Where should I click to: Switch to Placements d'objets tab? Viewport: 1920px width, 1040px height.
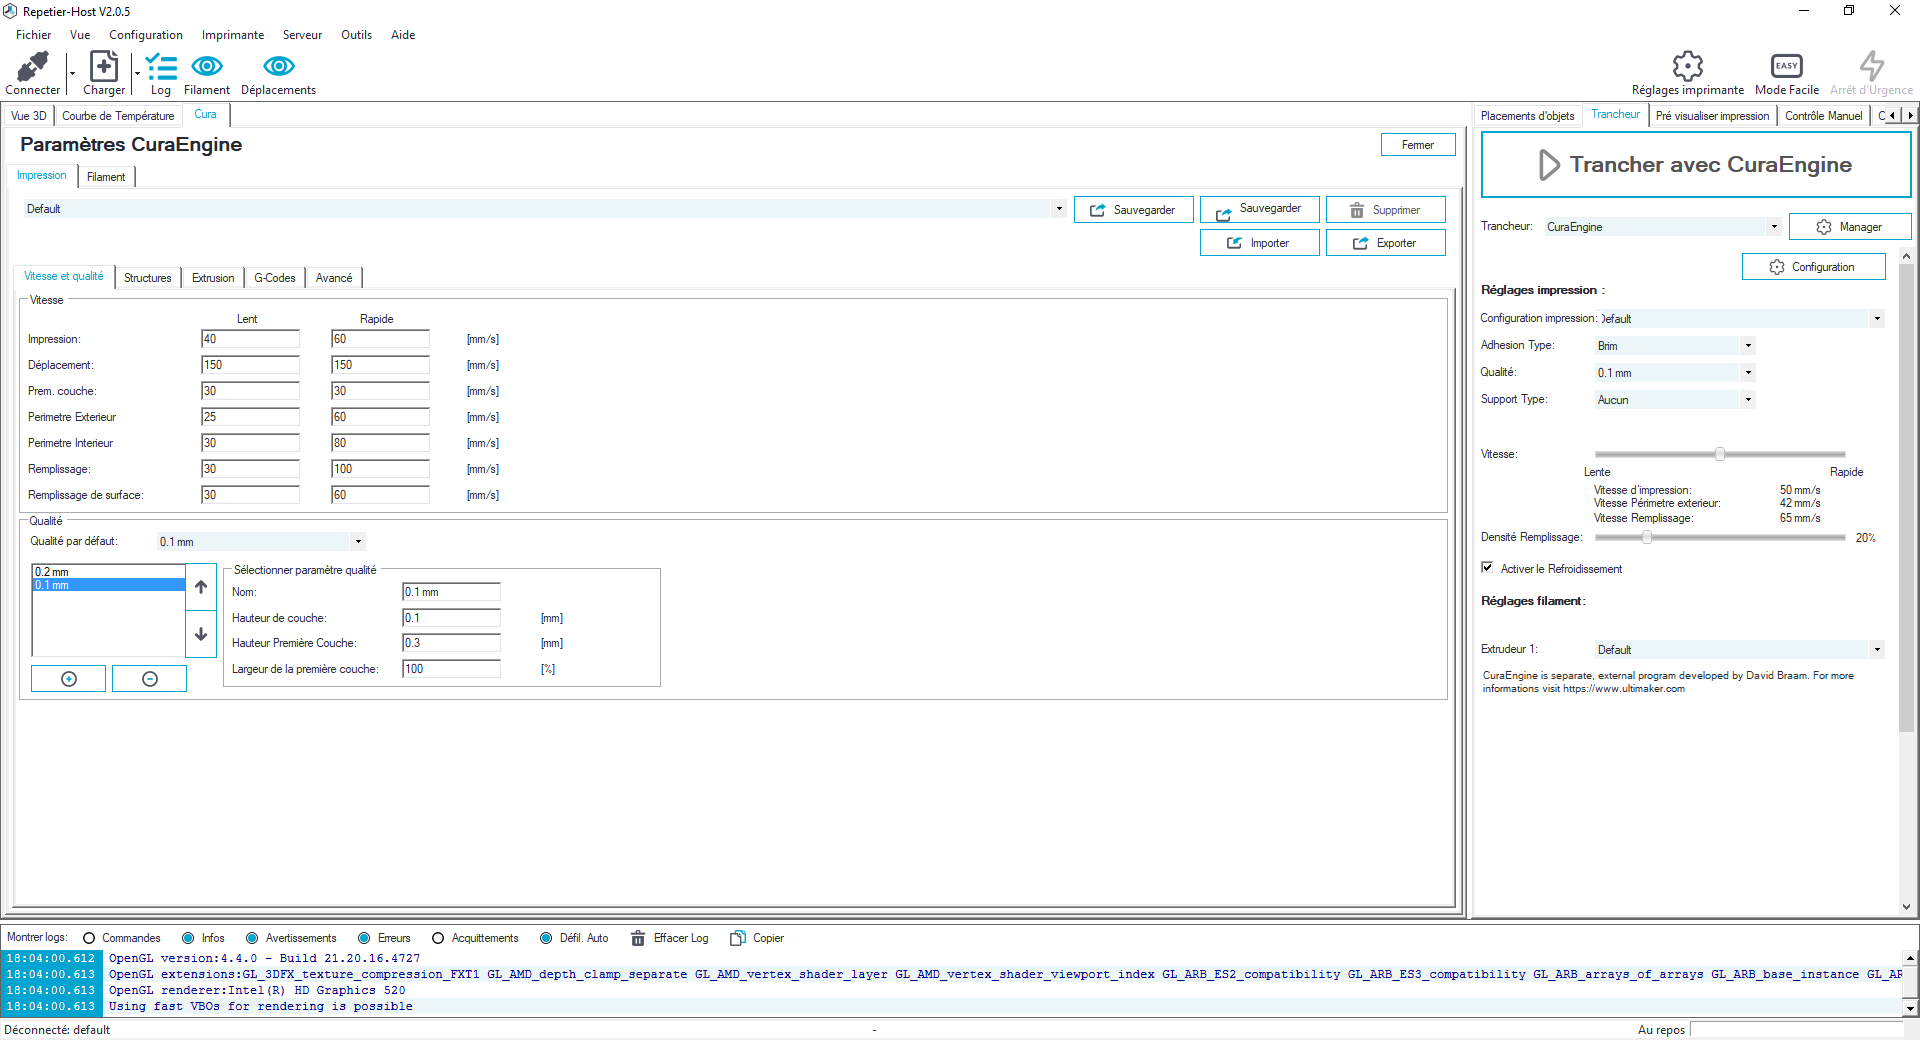(x=1527, y=116)
